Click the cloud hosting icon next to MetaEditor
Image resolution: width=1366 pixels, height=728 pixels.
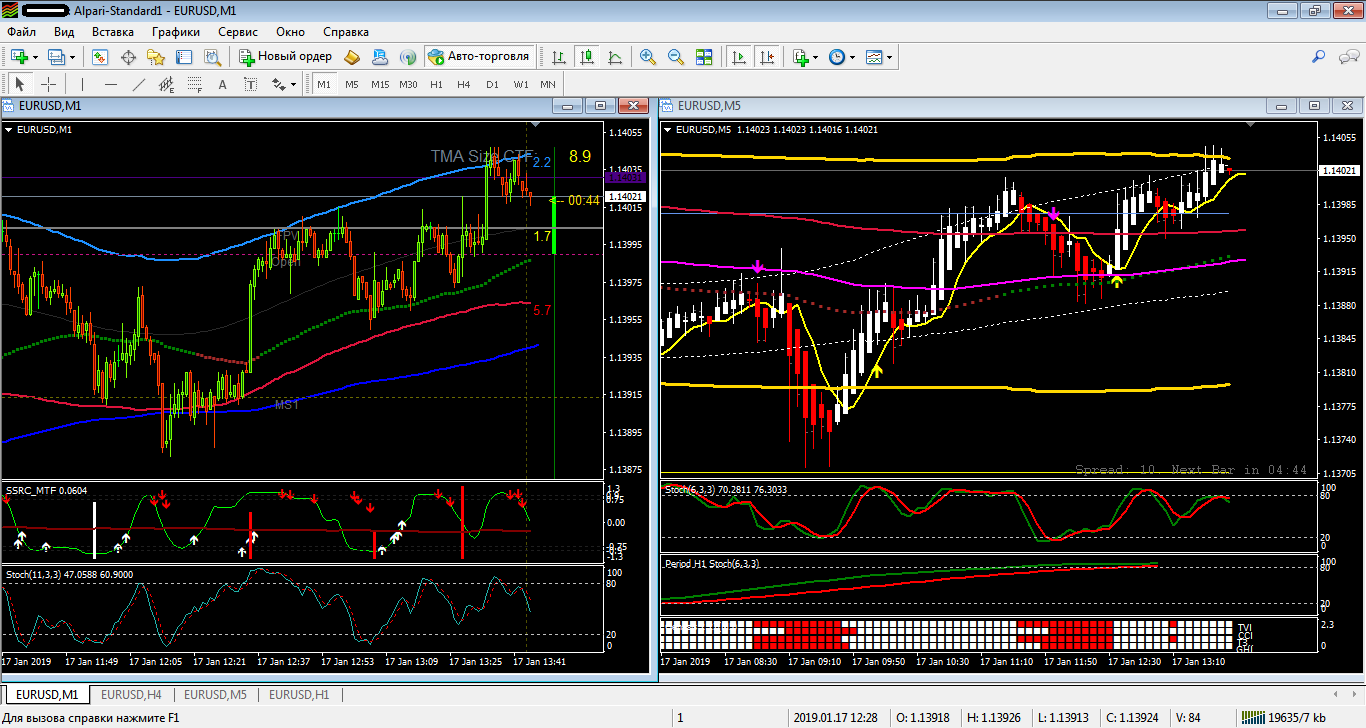click(x=380, y=57)
